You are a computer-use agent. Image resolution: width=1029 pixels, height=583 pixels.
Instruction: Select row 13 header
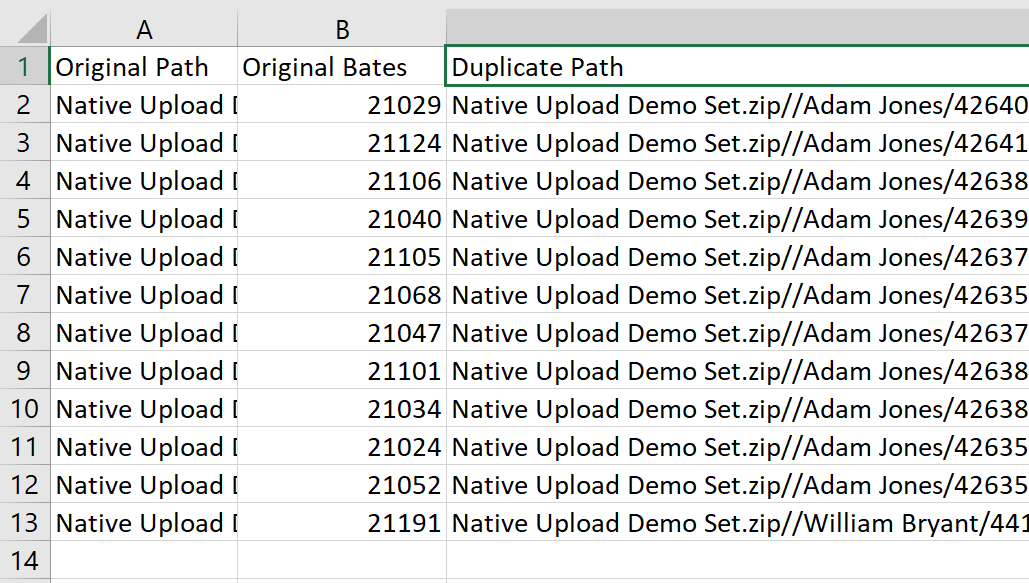coord(25,523)
